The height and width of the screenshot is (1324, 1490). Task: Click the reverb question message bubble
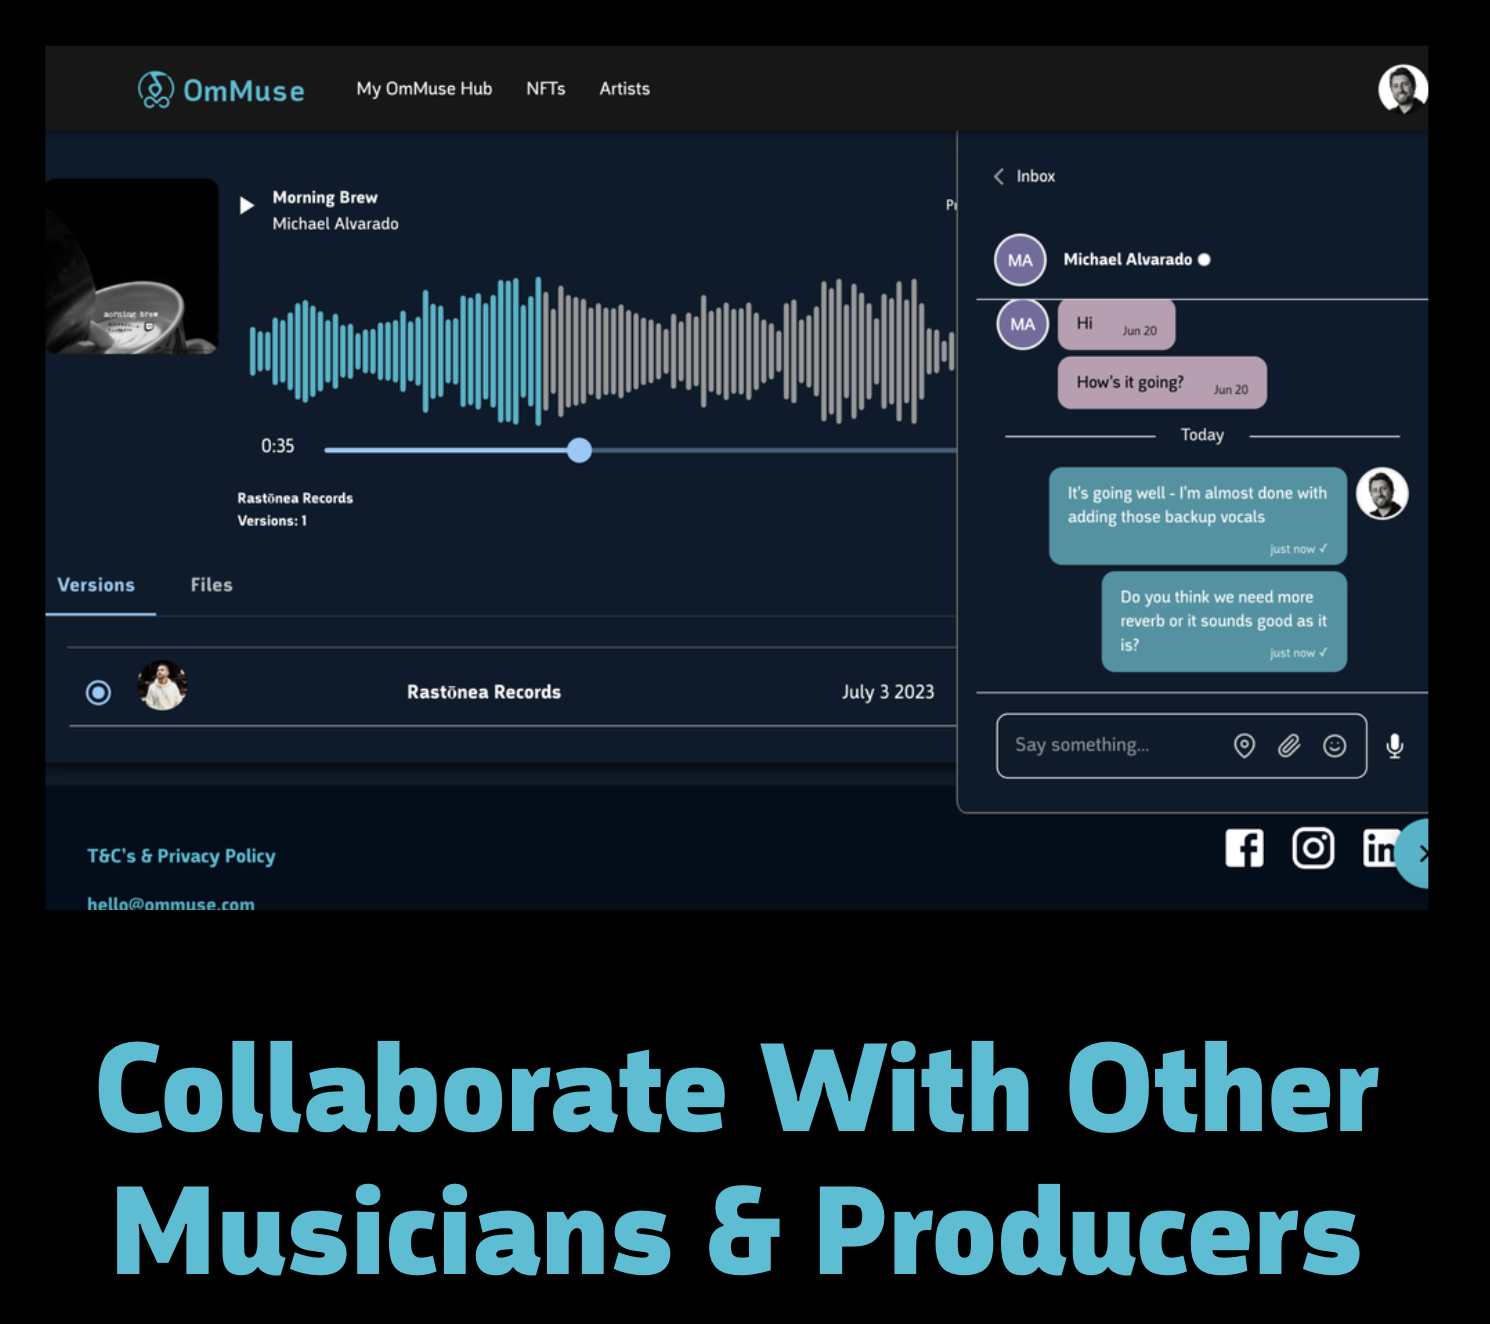[1224, 621]
